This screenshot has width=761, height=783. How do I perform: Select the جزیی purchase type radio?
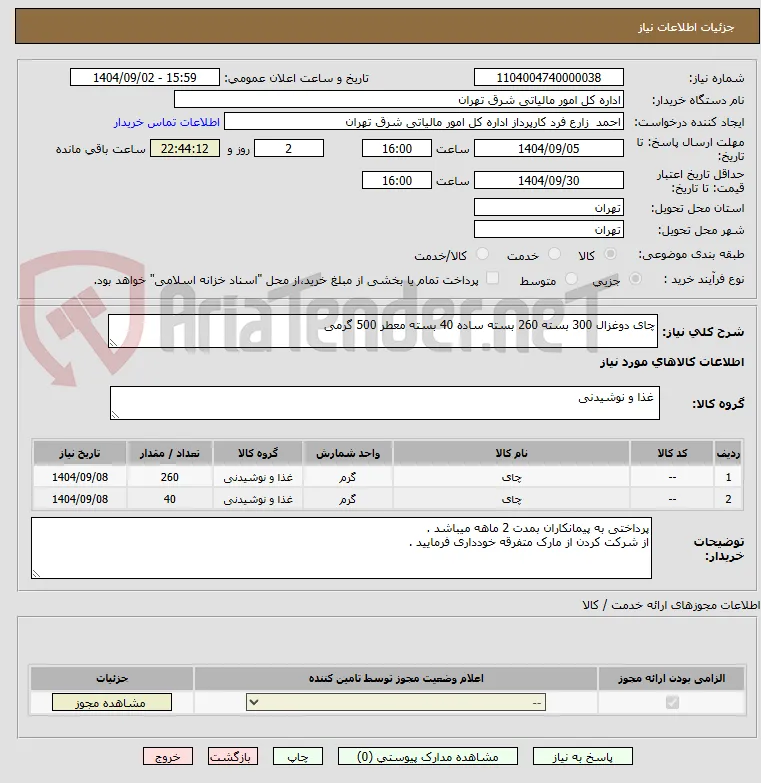(635, 279)
